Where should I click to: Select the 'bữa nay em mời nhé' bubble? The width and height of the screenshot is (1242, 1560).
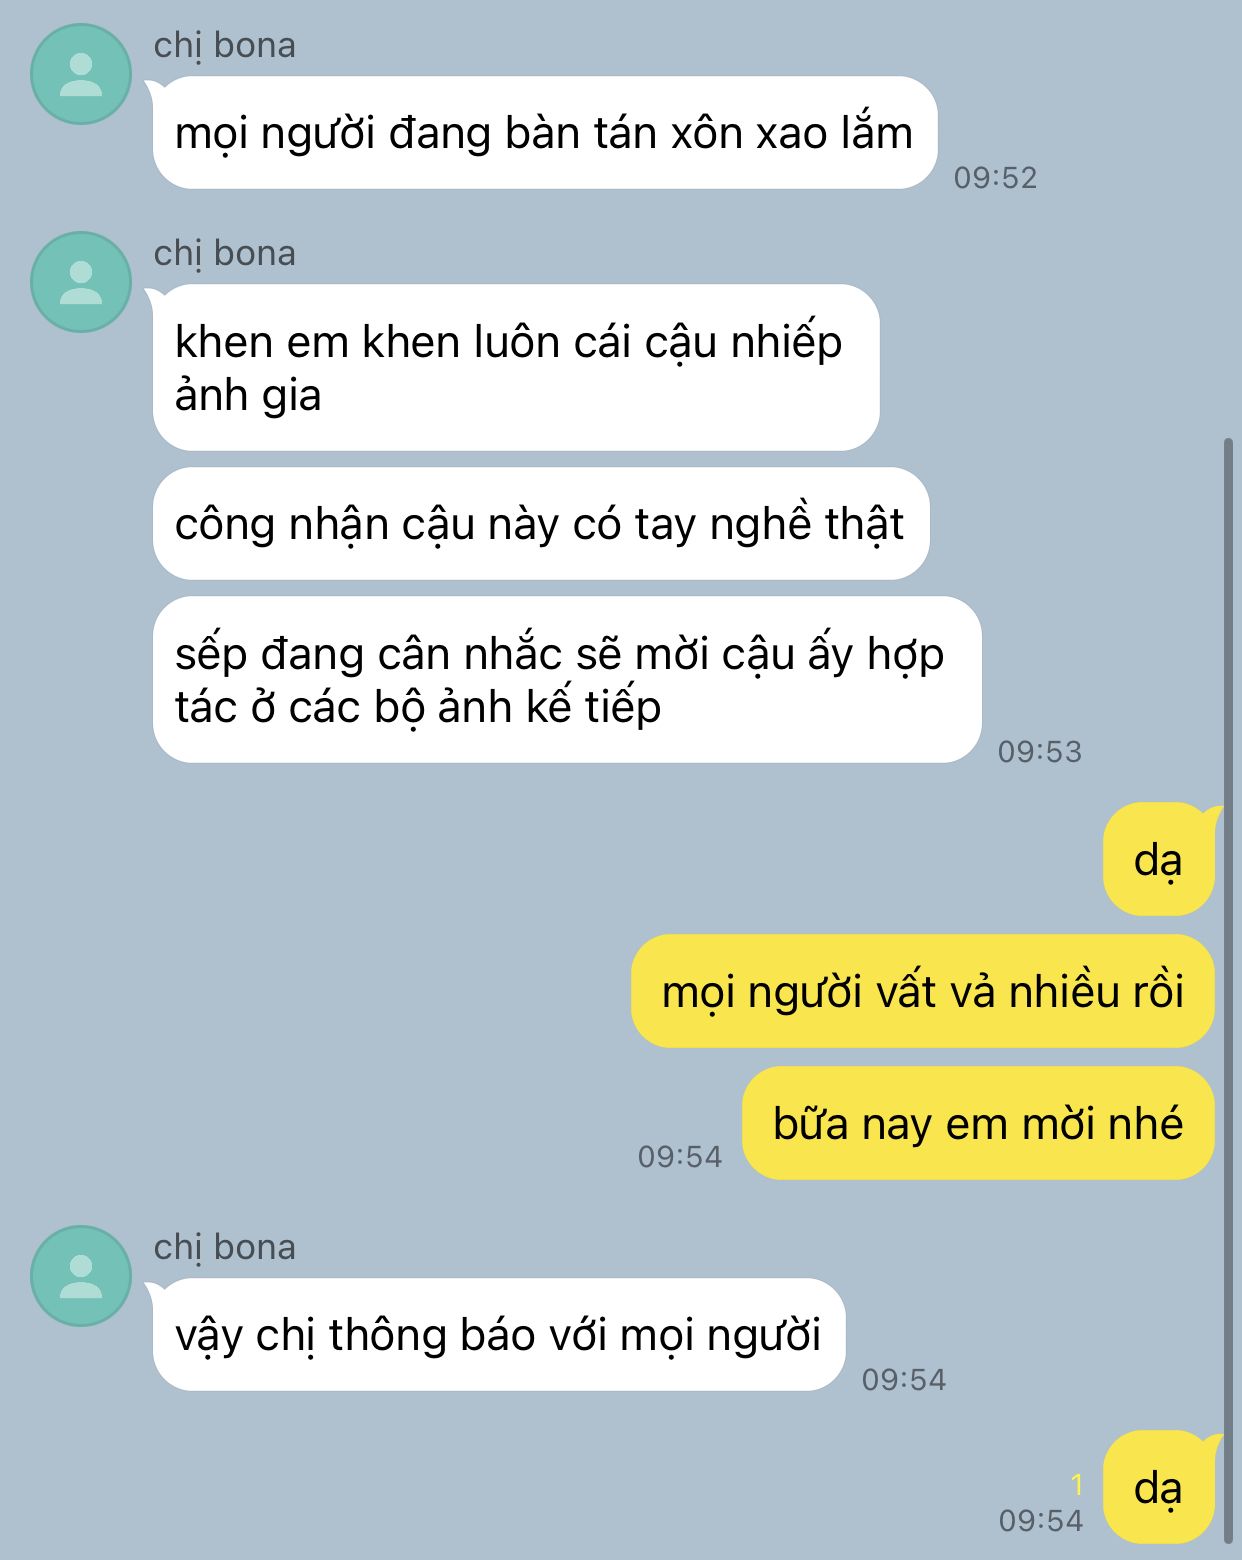click(x=978, y=1123)
